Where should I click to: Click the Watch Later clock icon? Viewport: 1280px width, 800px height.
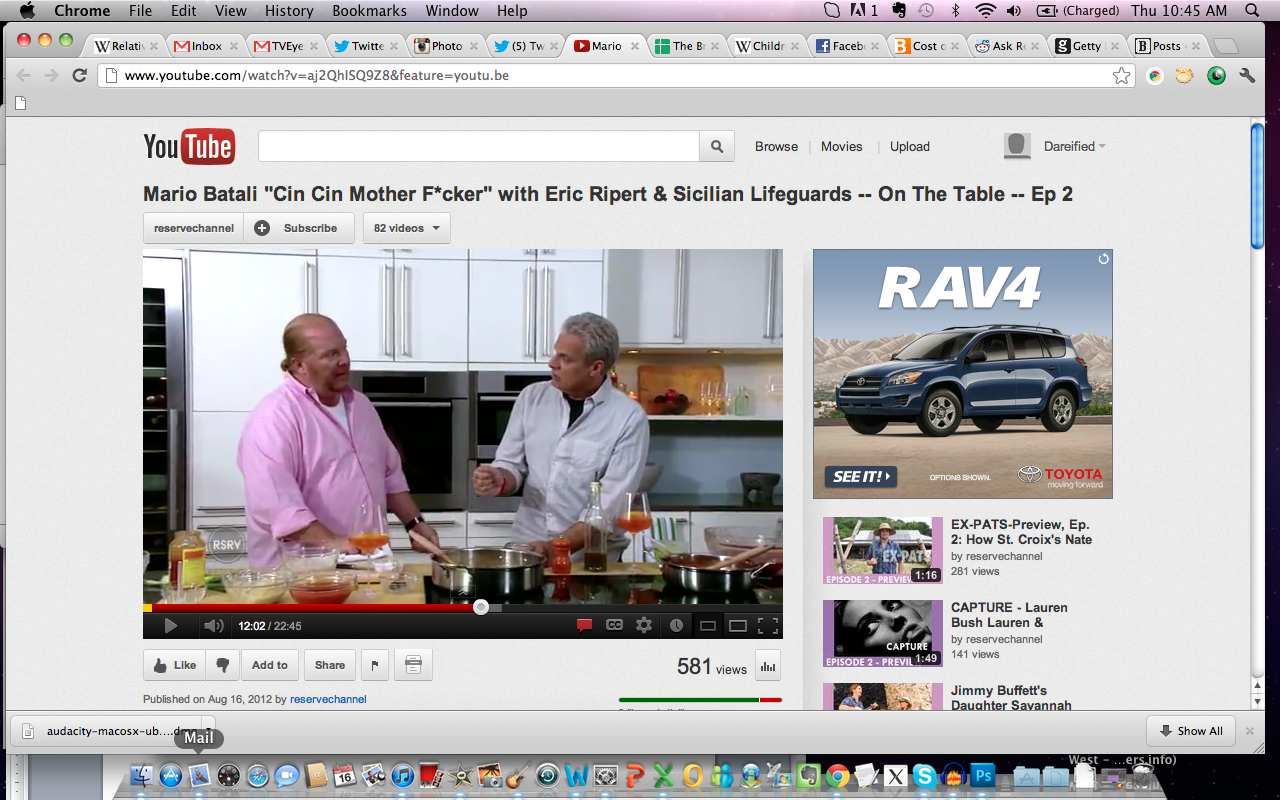coord(676,626)
